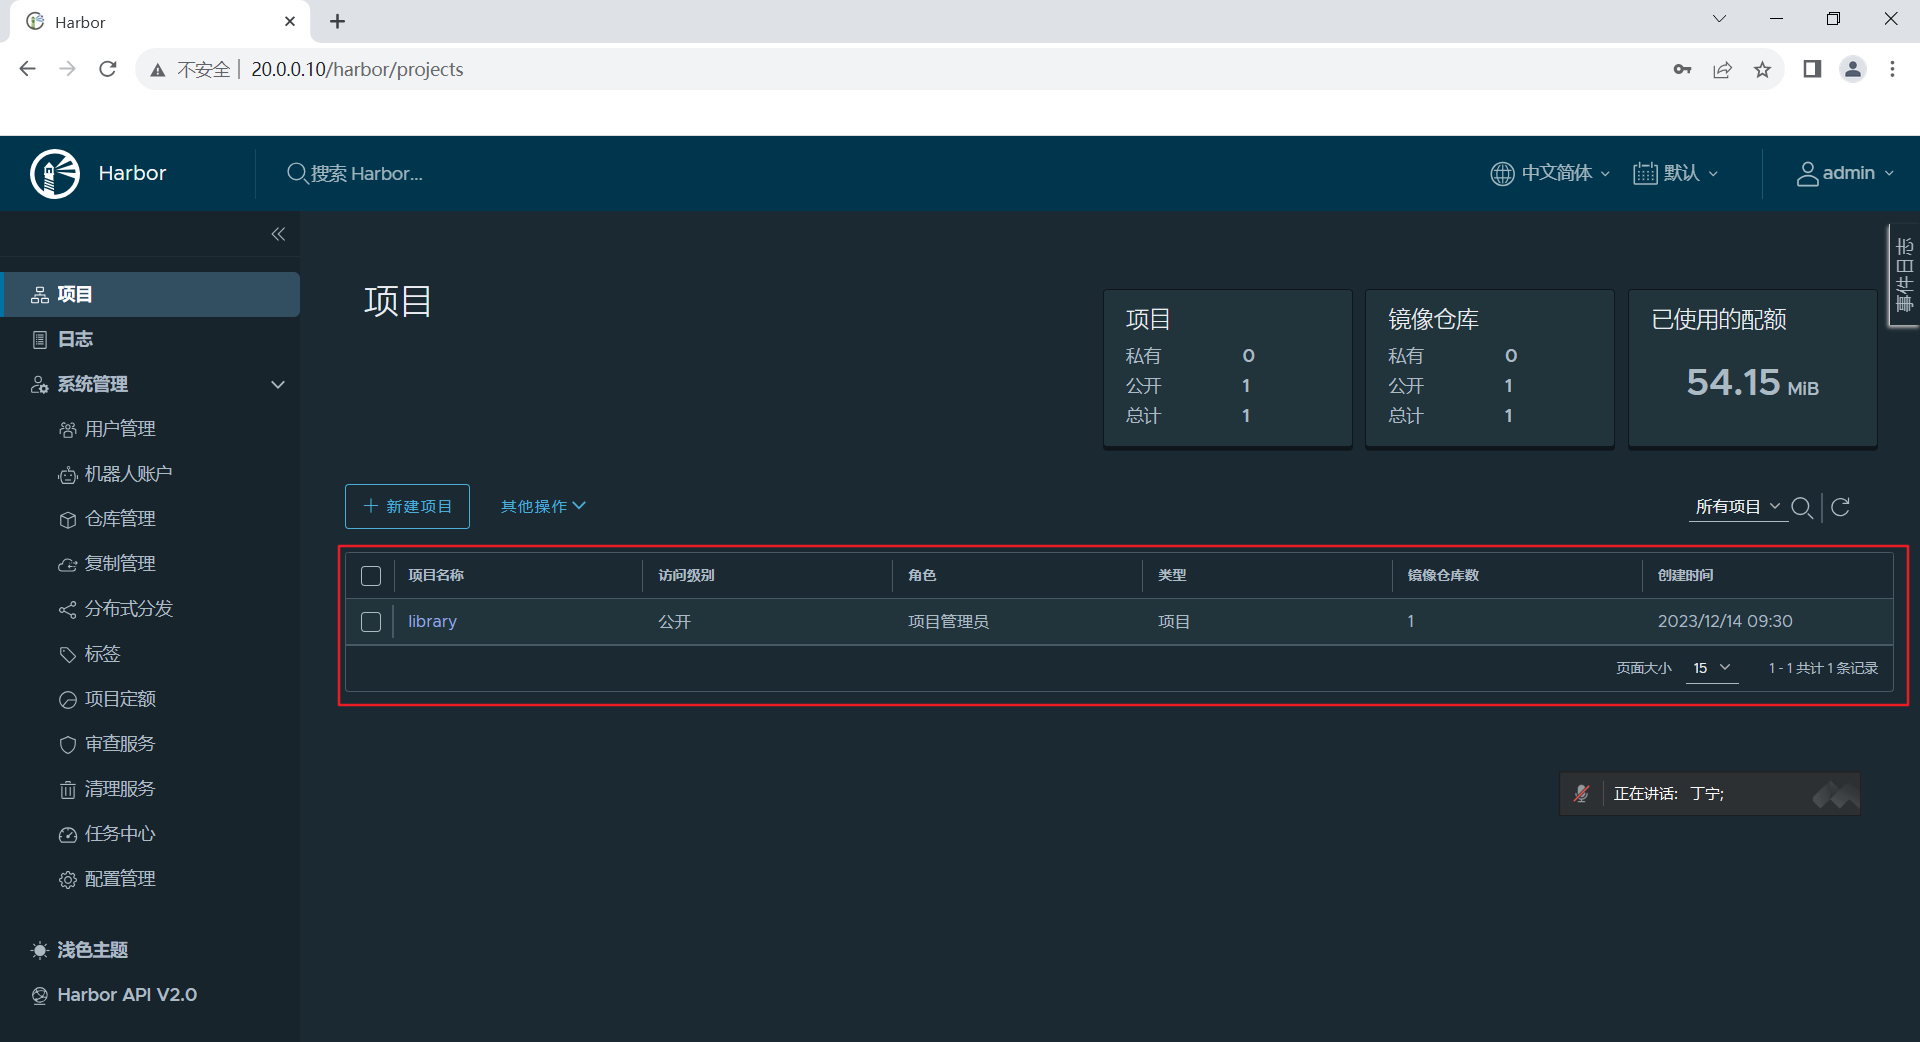Open the 所有项目 filter dropdown

1738,507
